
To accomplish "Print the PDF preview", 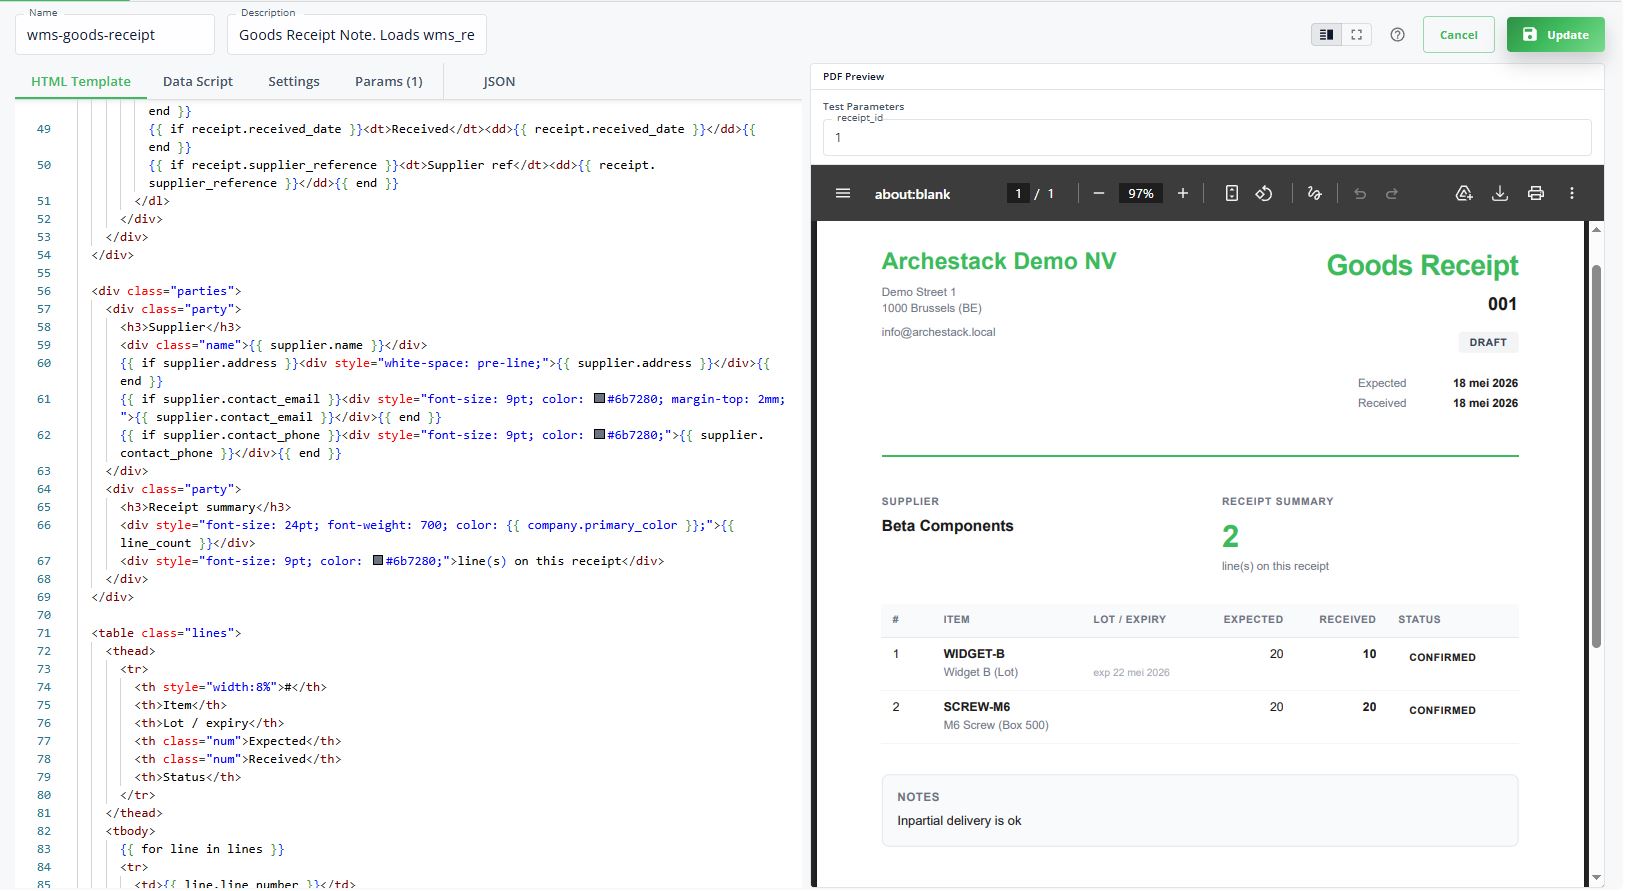I will click(1536, 193).
